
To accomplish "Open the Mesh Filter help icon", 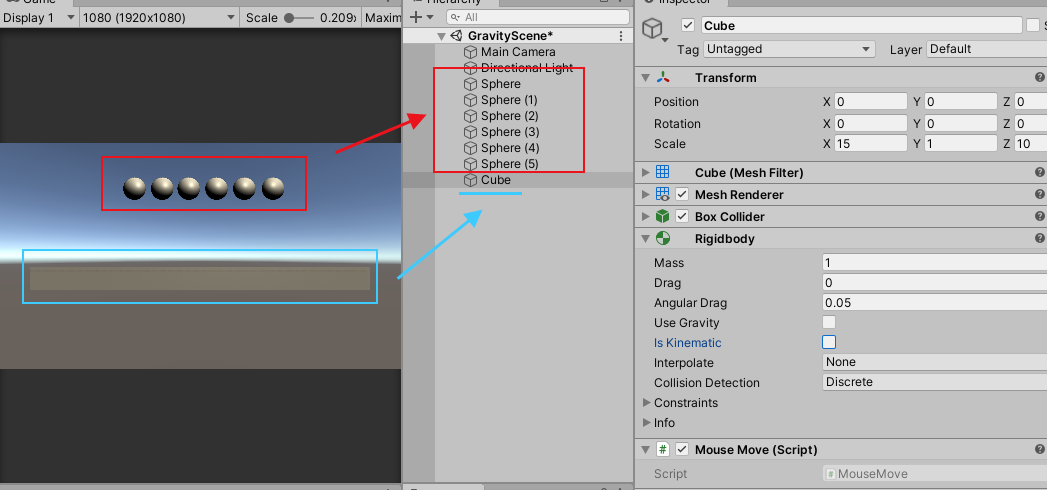I will (x=1040, y=172).
